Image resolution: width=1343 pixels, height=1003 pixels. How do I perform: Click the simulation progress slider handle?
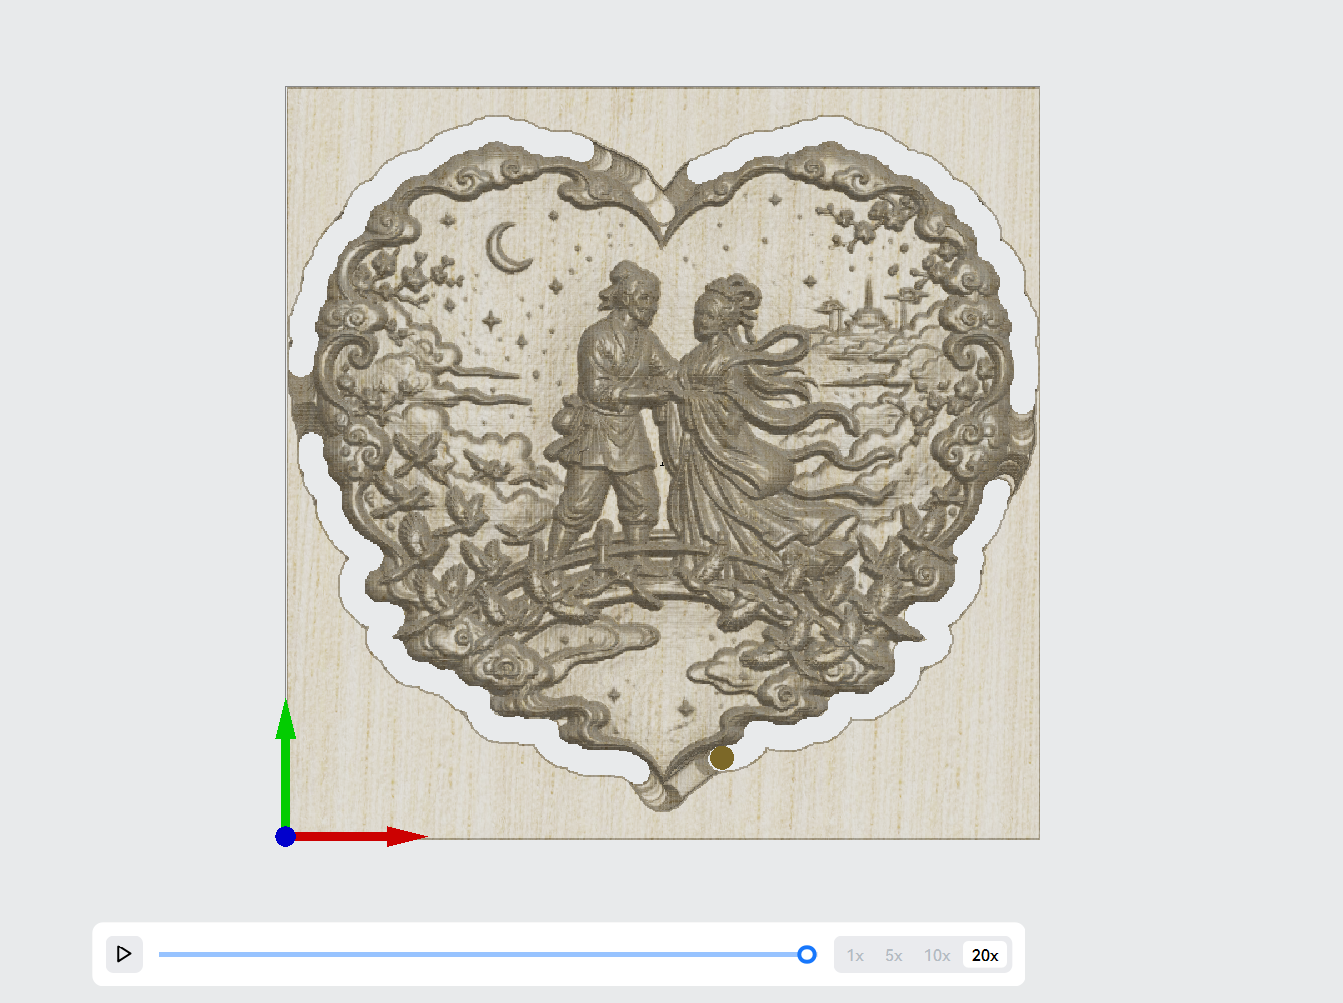[807, 955]
